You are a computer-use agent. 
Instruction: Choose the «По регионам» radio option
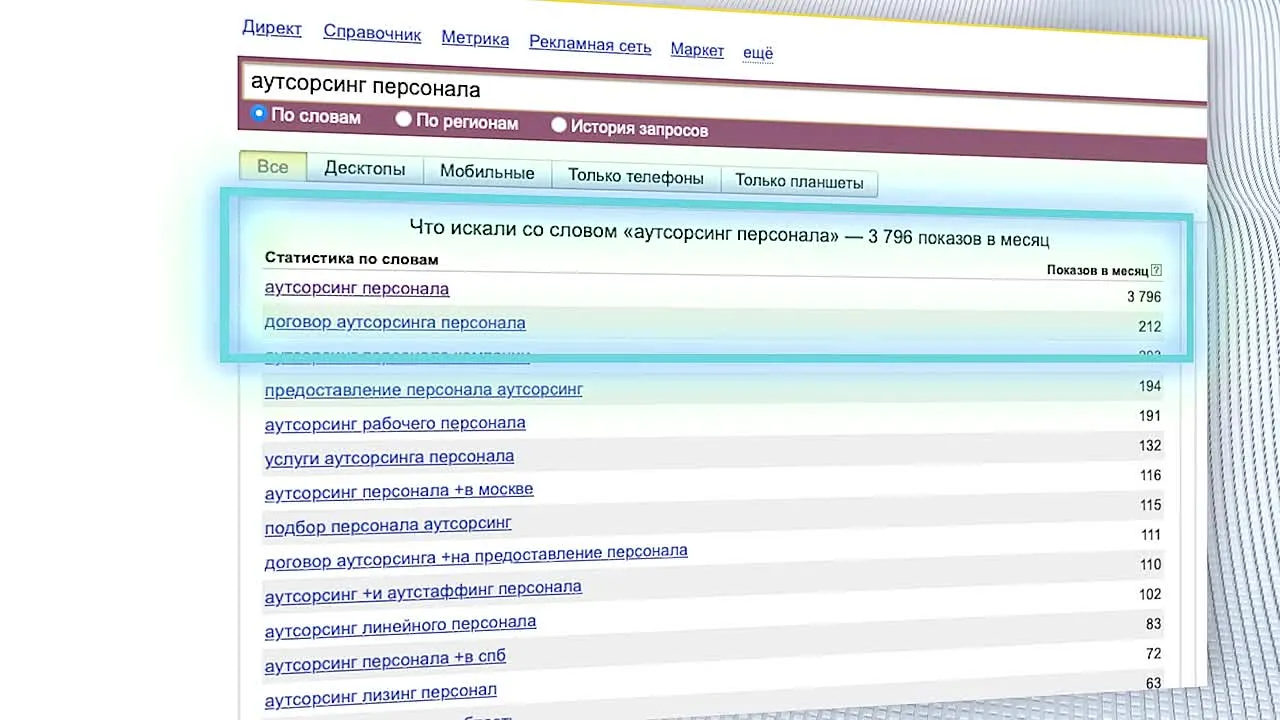point(404,120)
